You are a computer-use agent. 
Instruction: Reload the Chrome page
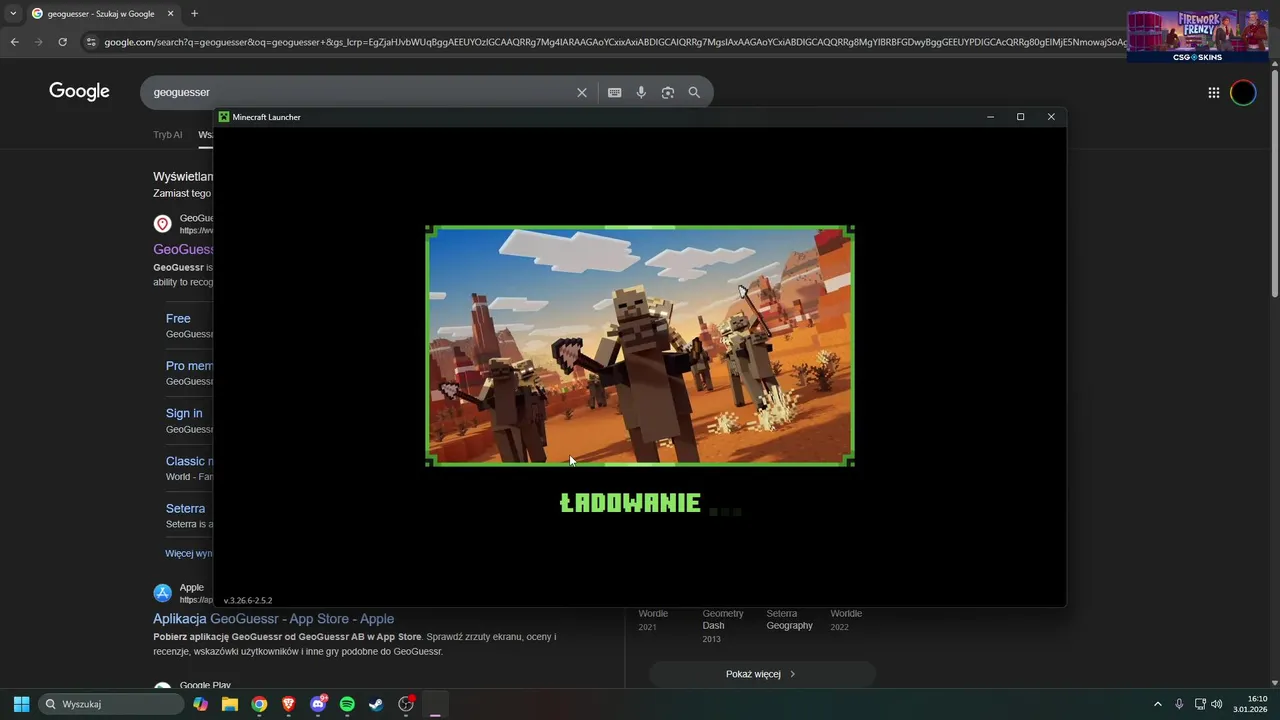click(x=62, y=42)
